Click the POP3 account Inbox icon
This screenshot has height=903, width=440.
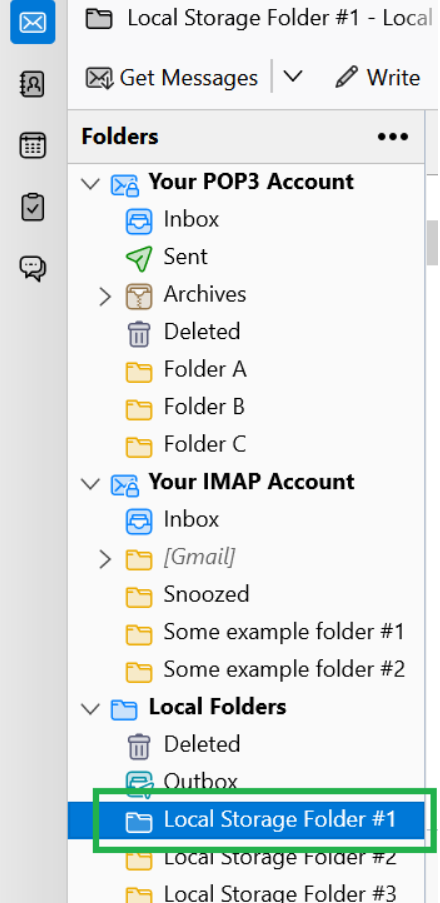tap(139, 220)
